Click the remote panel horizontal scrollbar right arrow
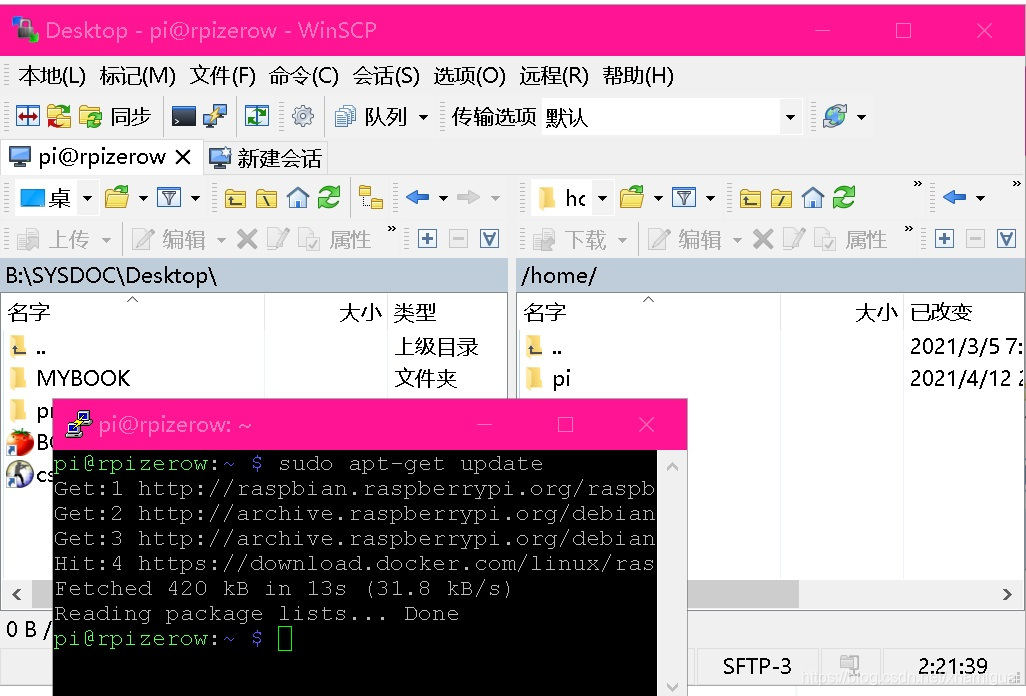The width and height of the screenshot is (1026, 696). click(1007, 595)
